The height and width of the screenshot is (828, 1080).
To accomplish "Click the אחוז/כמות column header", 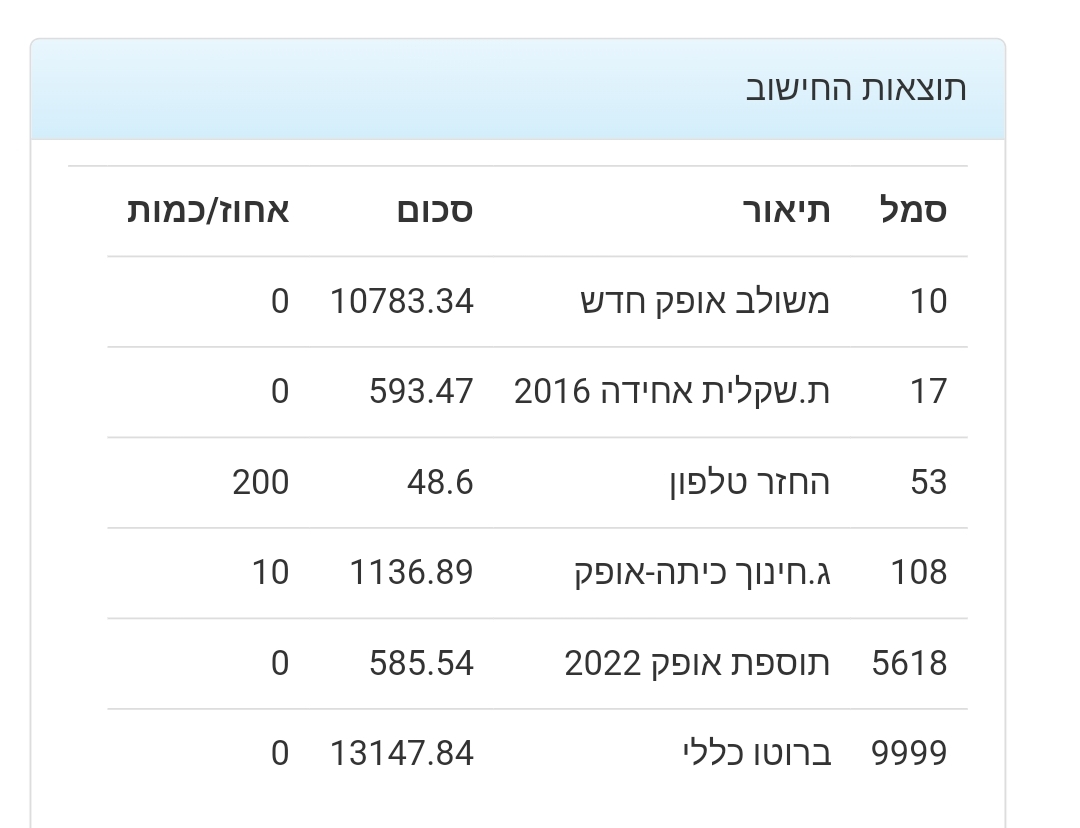I will click(x=208, y=211).
